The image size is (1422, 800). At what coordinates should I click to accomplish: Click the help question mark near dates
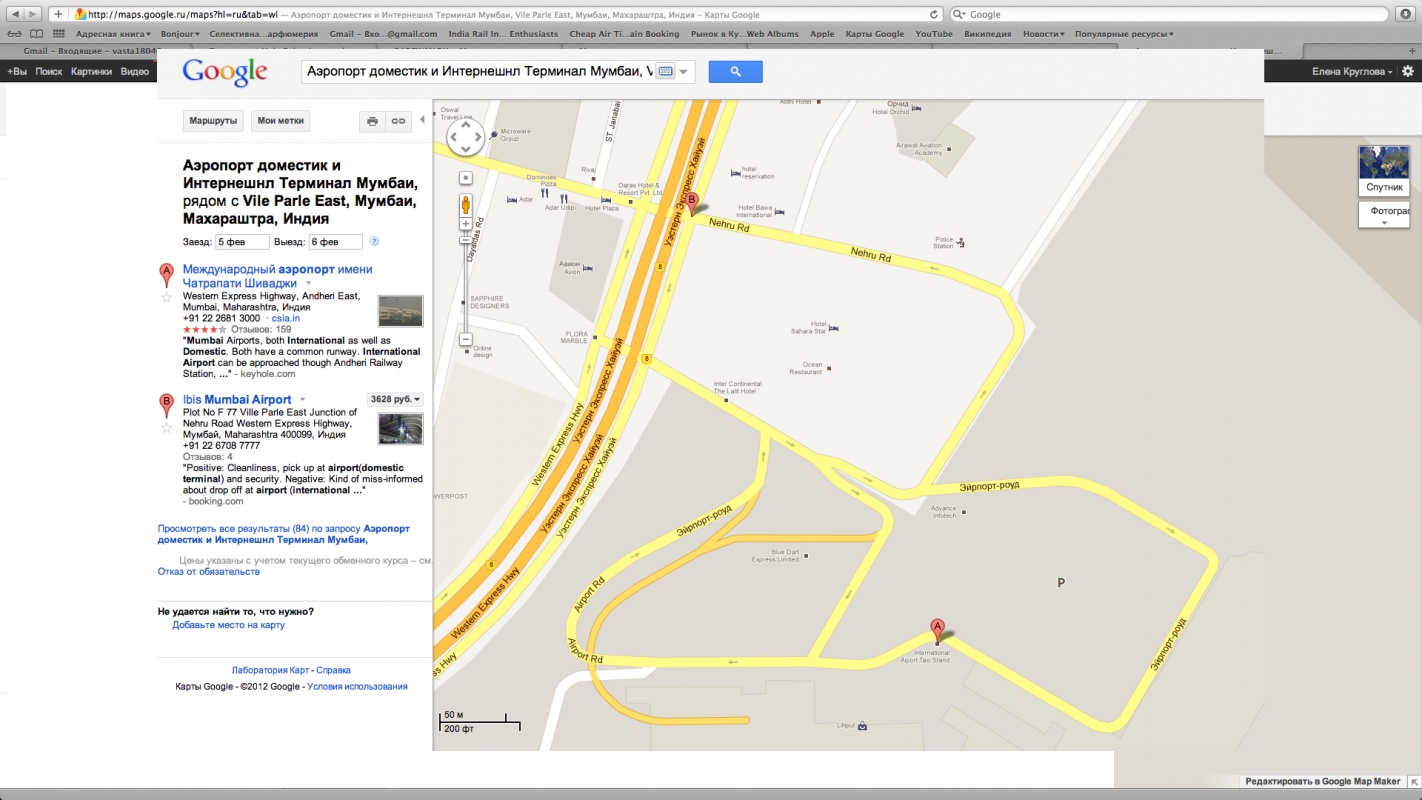(374, 242)
